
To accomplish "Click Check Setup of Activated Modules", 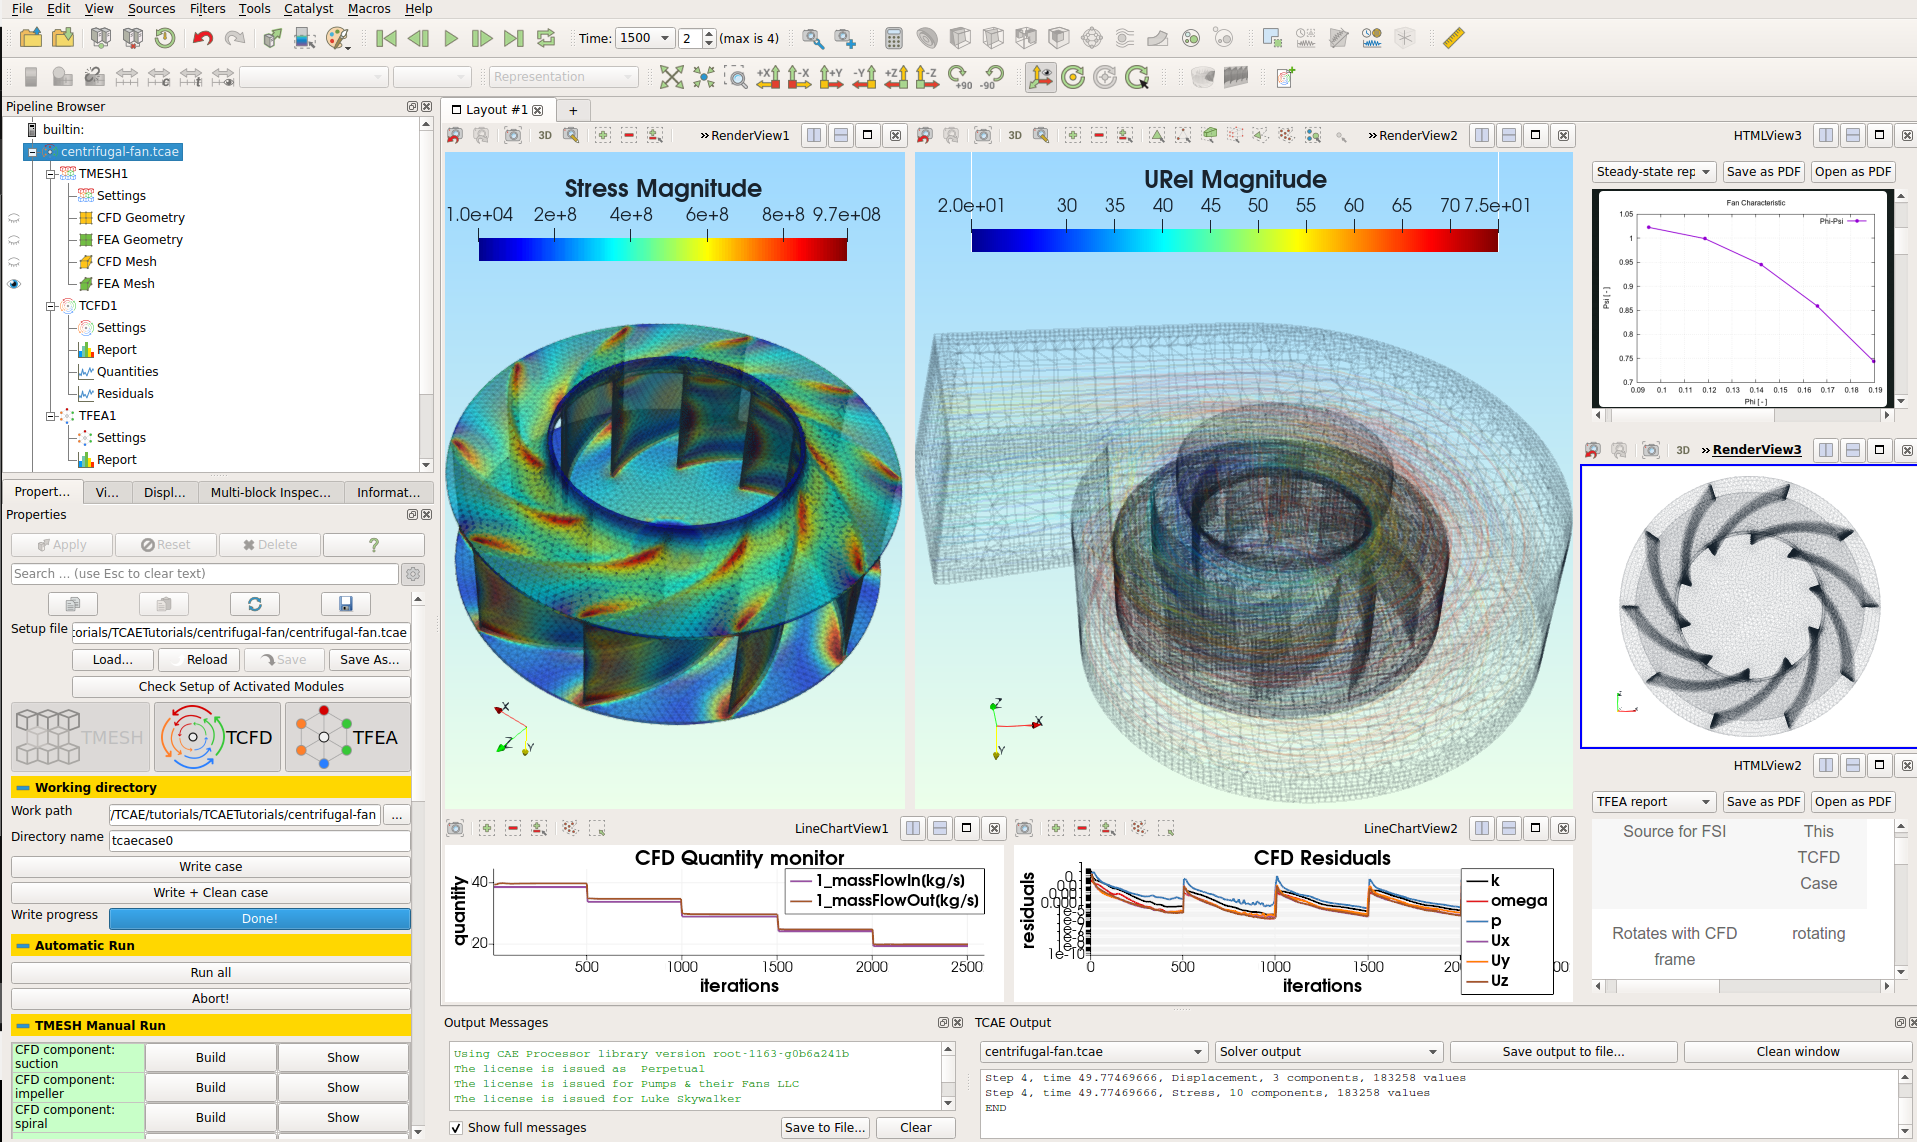I will pyautogui.click(x=241, y=687).
